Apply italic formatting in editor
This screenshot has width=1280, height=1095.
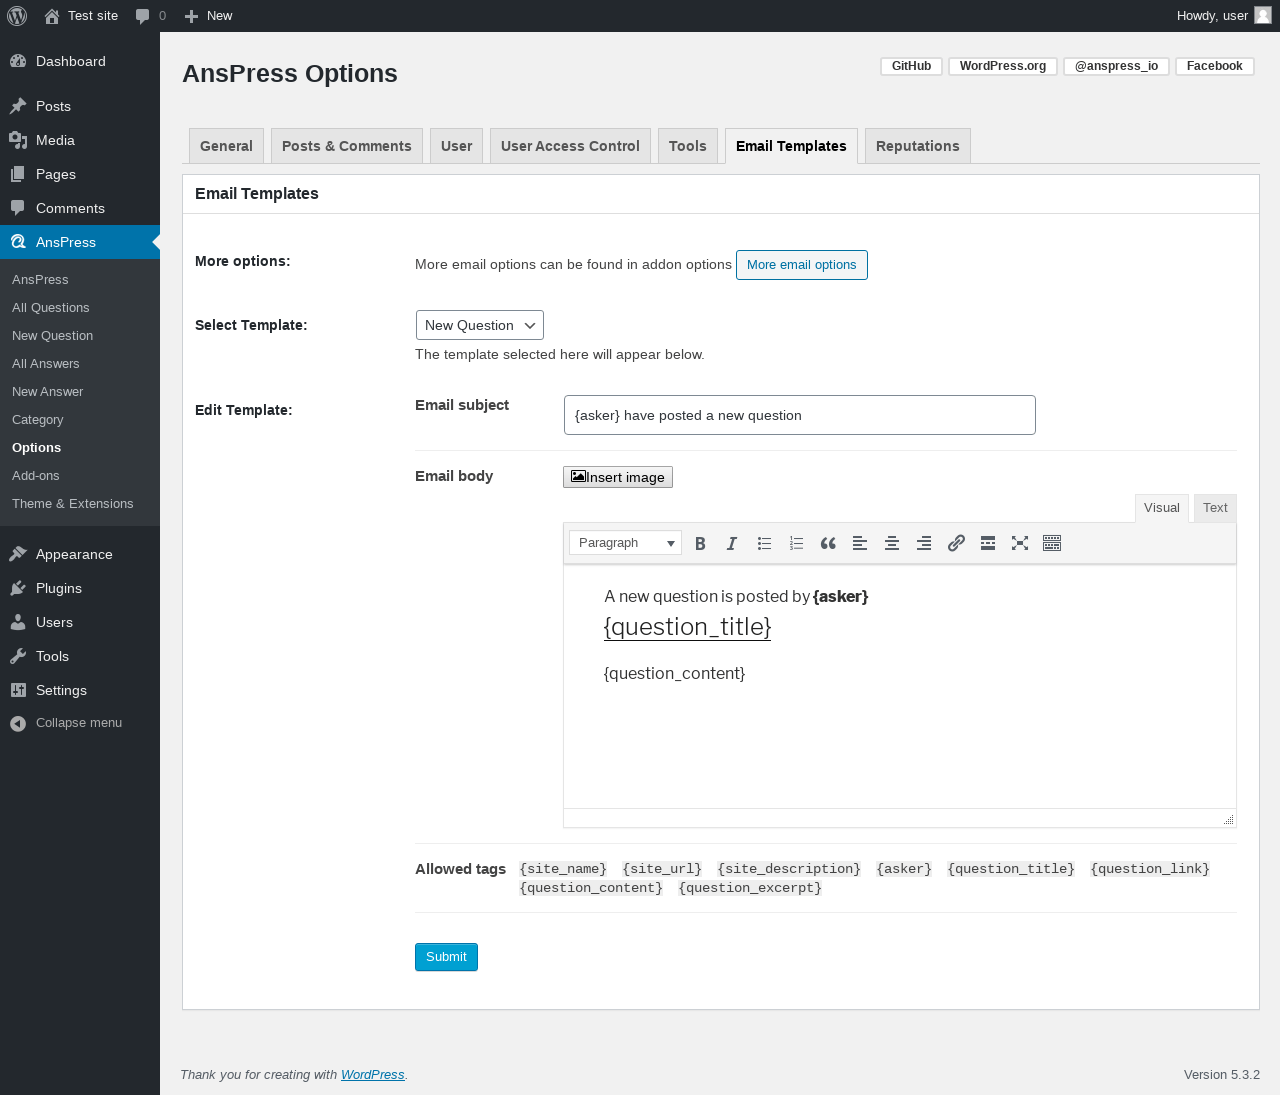click(x=732, y=543)
